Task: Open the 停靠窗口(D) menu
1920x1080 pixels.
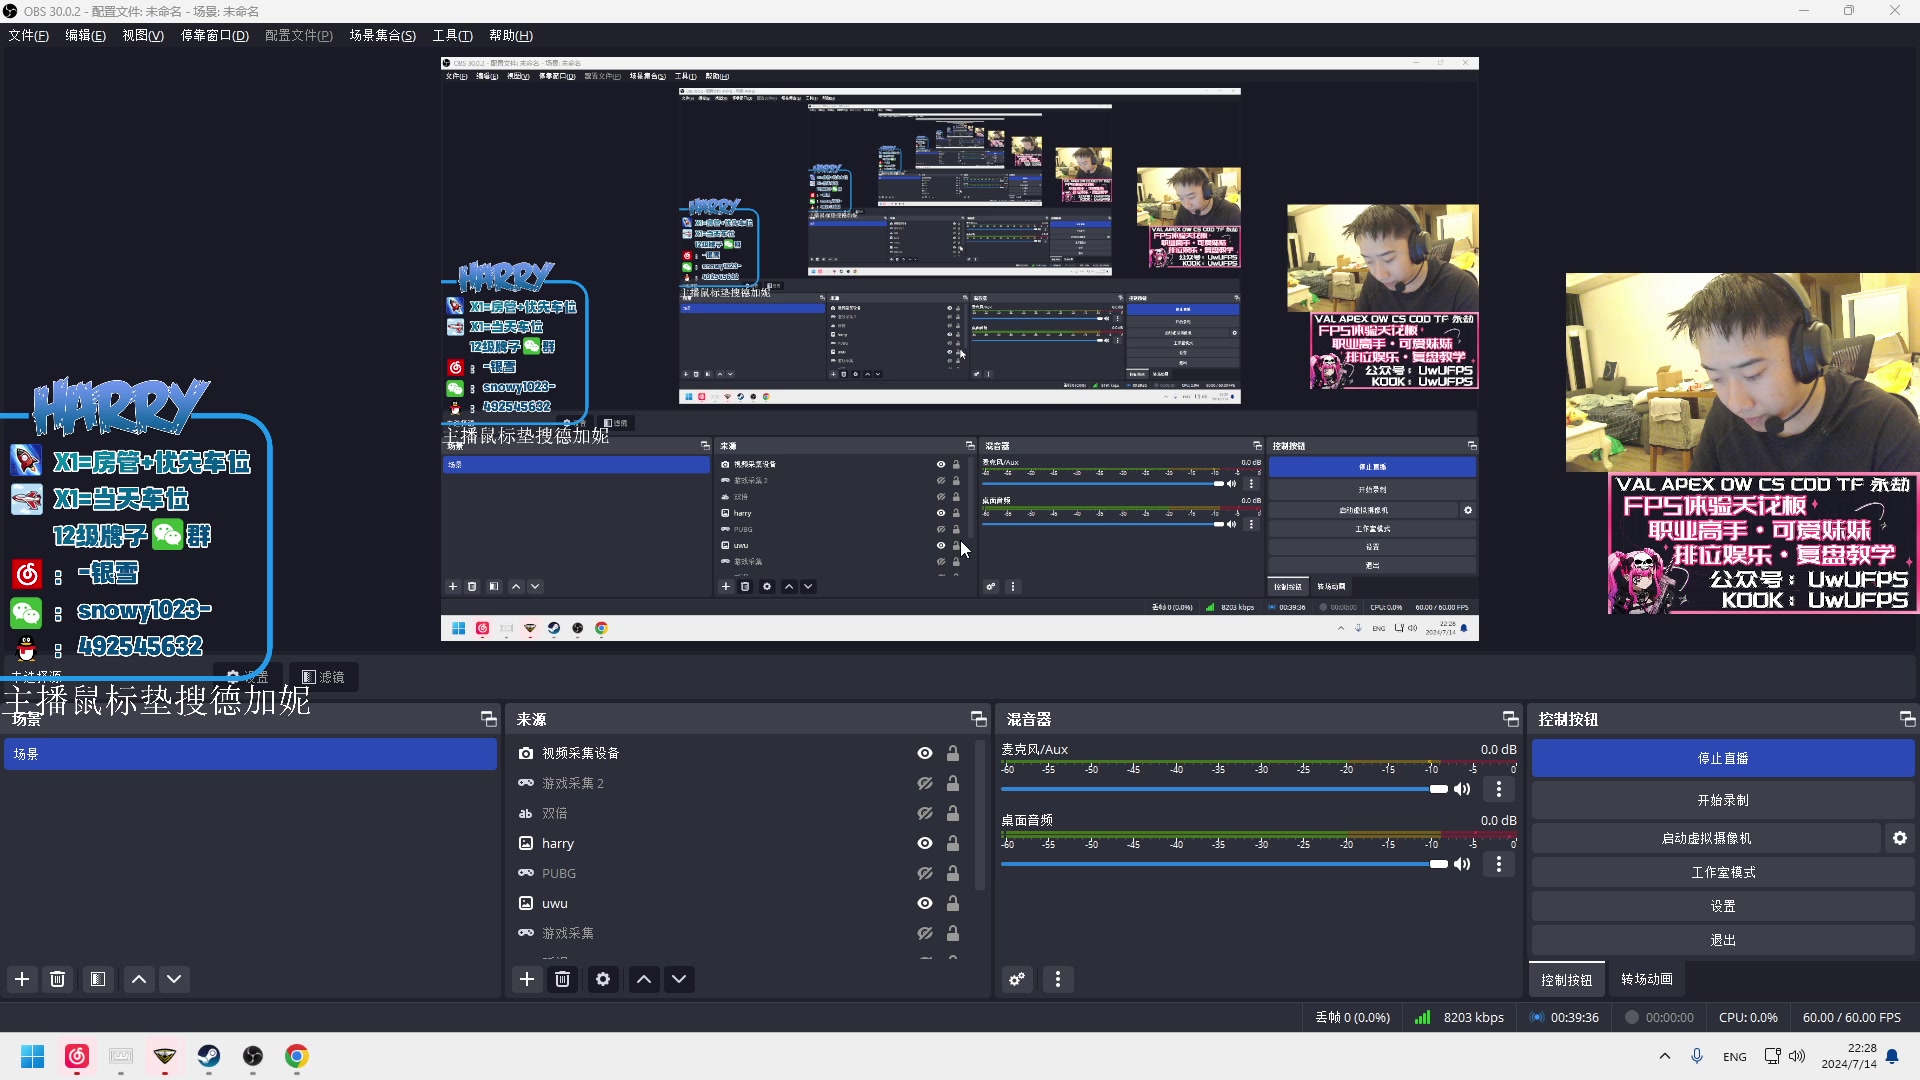Action: click(x=214, y=35)
